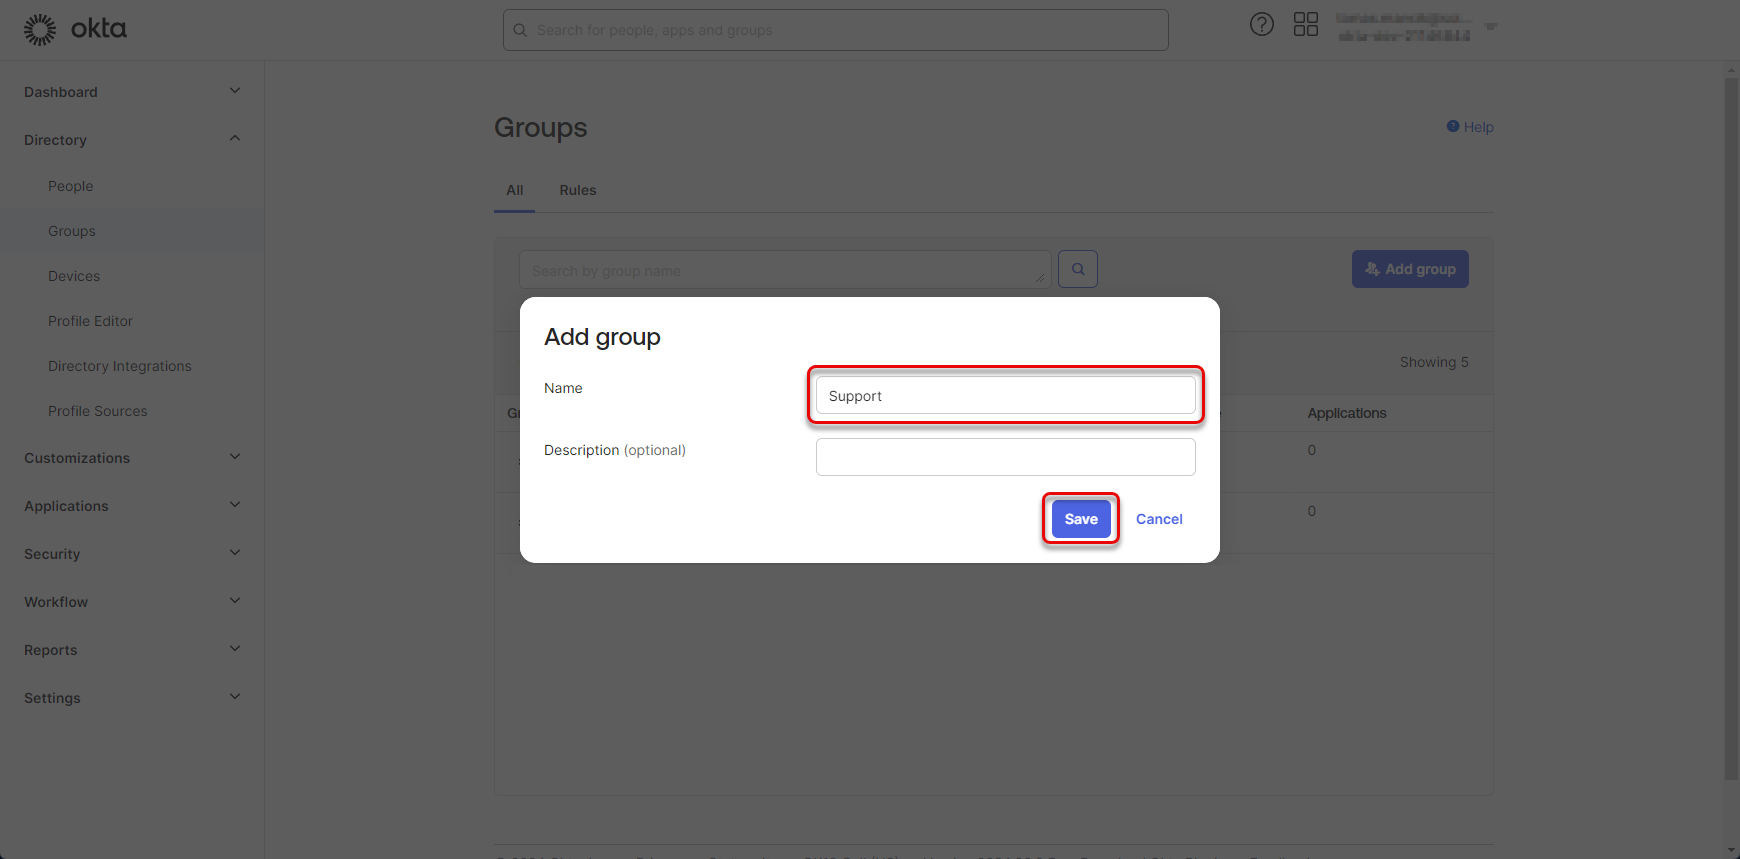Expand the Security menu section

235,553
